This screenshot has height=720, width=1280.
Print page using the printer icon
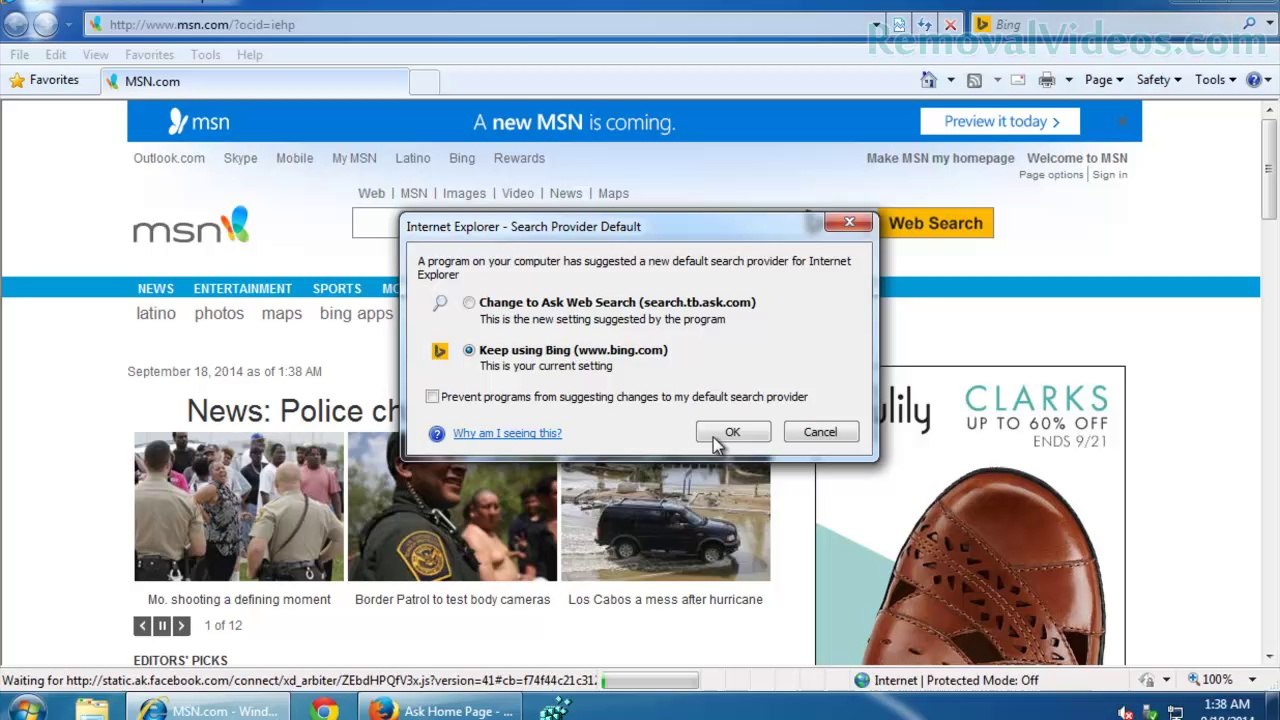(1047, 80)
